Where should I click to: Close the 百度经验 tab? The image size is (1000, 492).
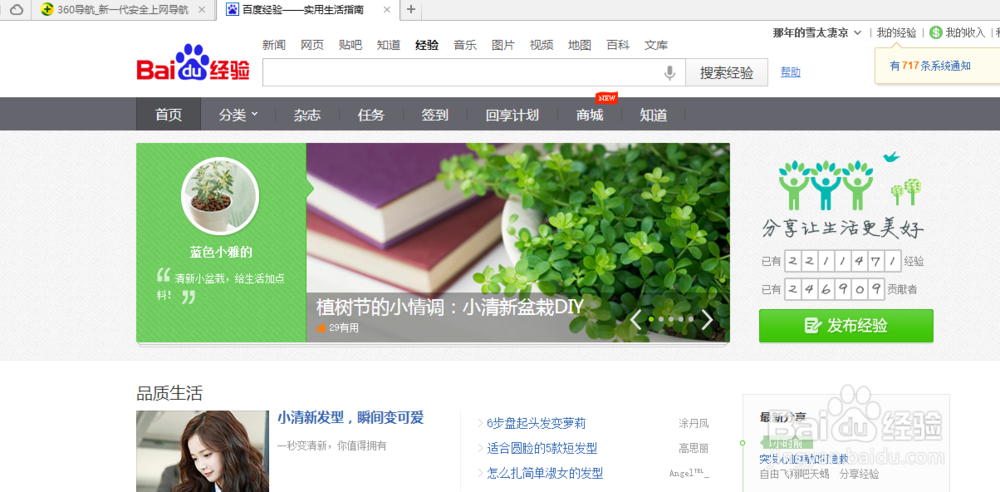coord(386,10)
